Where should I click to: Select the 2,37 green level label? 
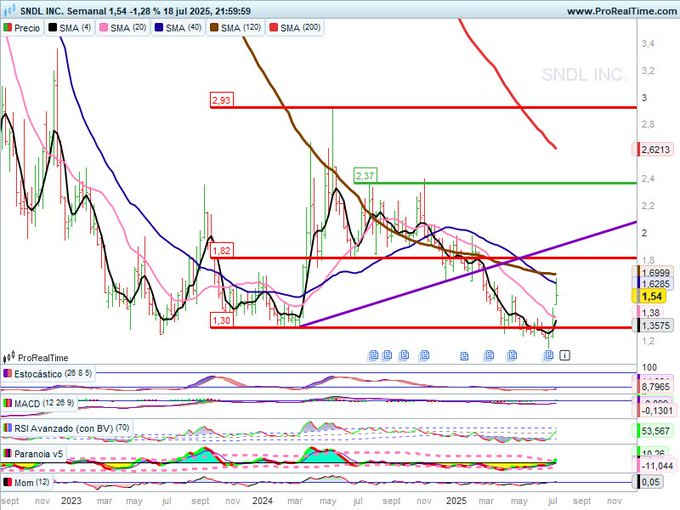[365, 176]
